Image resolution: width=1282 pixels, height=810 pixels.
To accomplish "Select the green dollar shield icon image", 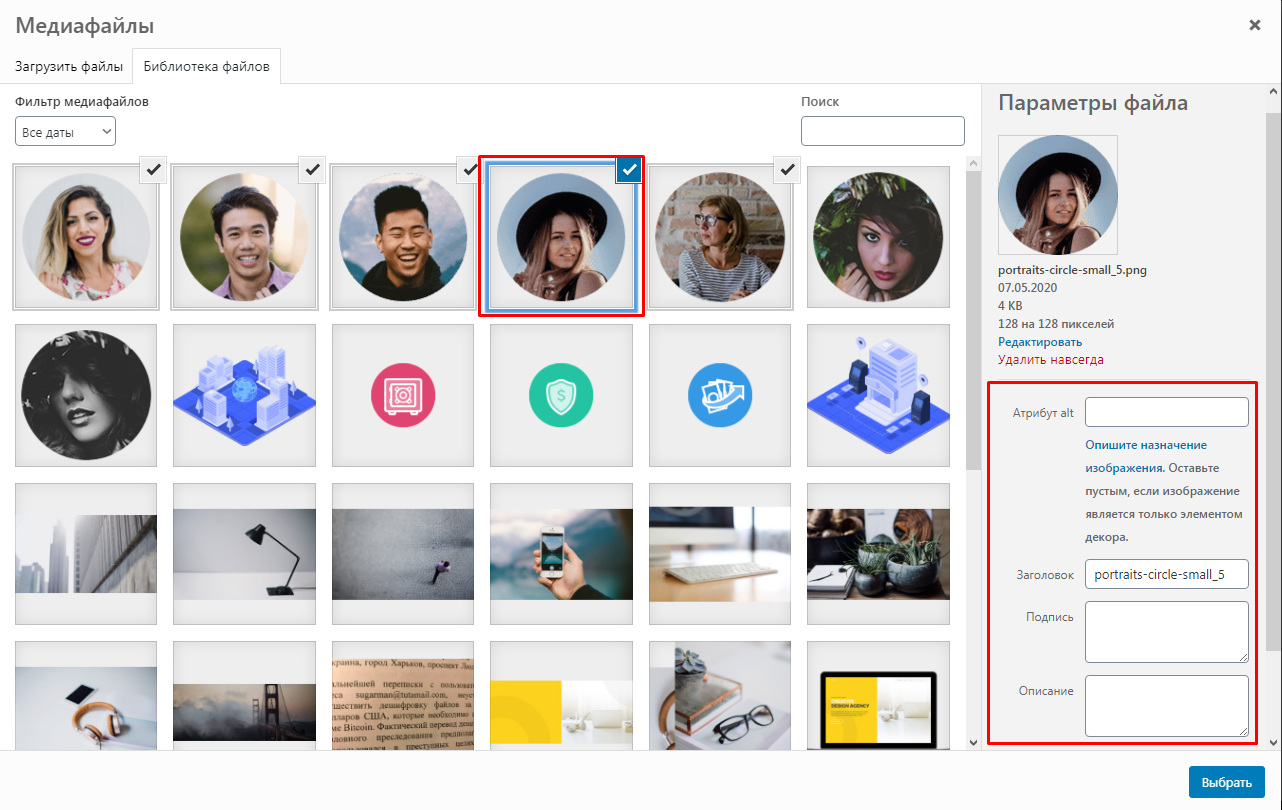I will [561, 395].
